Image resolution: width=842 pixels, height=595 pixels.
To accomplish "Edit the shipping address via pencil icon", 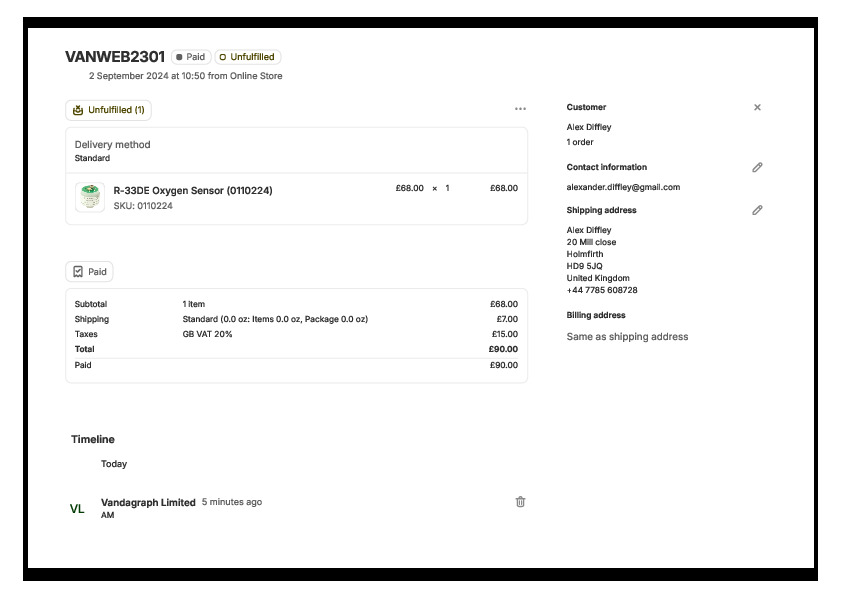I will (x=757, y=210).
